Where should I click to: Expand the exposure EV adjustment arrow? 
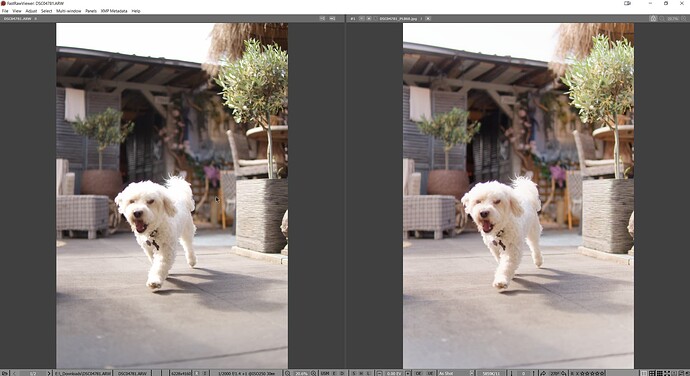coord(408,373)
